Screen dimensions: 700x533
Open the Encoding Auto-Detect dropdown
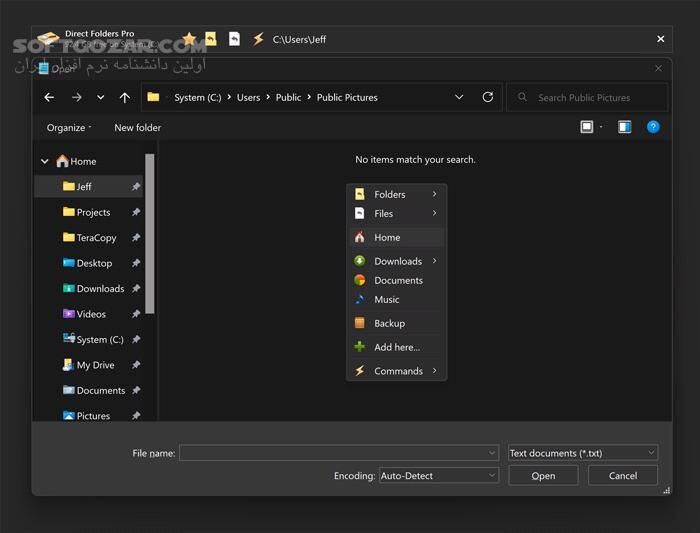[438, 475]
